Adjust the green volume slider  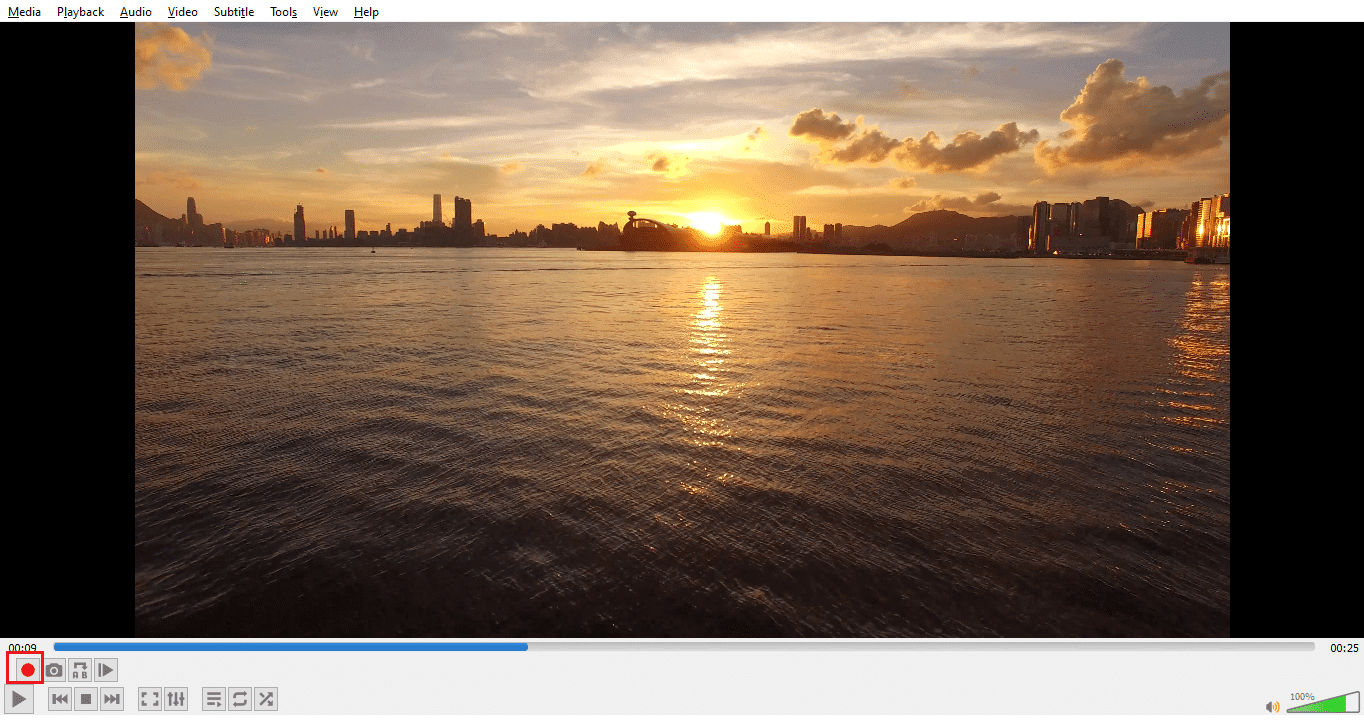[1322, 702]
